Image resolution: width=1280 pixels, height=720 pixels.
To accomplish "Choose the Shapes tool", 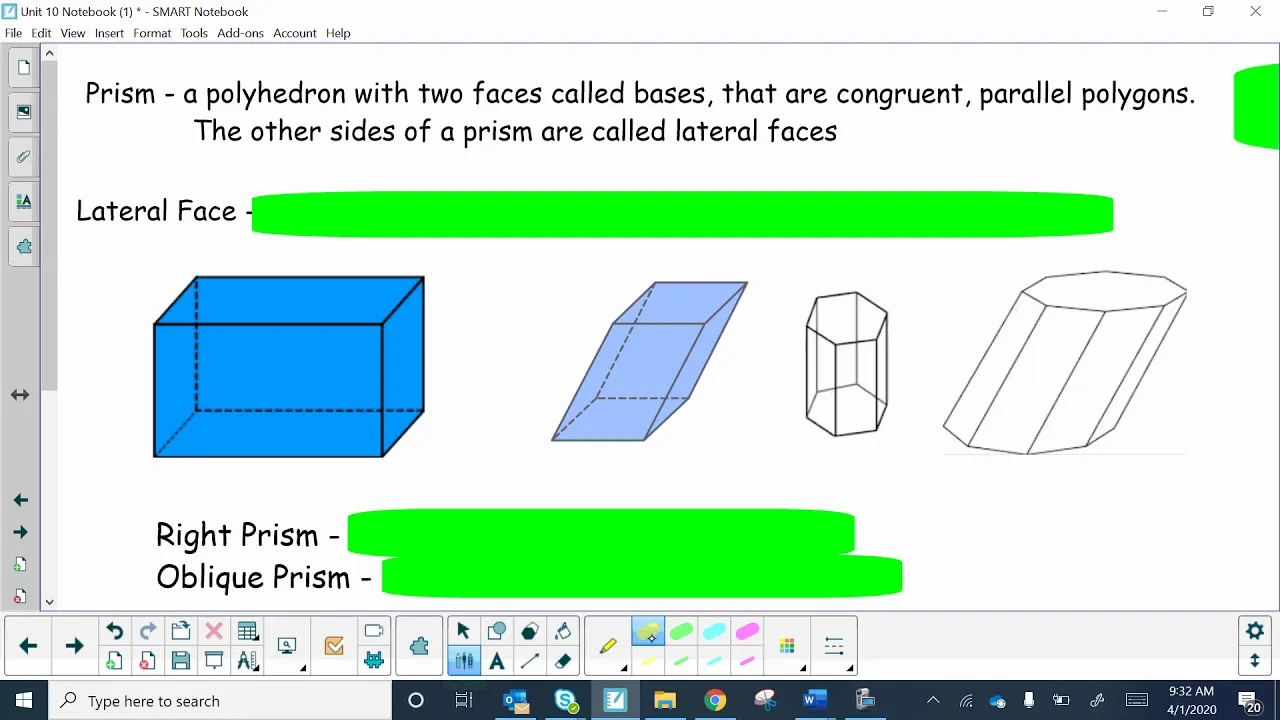I will tap(496, 631).
